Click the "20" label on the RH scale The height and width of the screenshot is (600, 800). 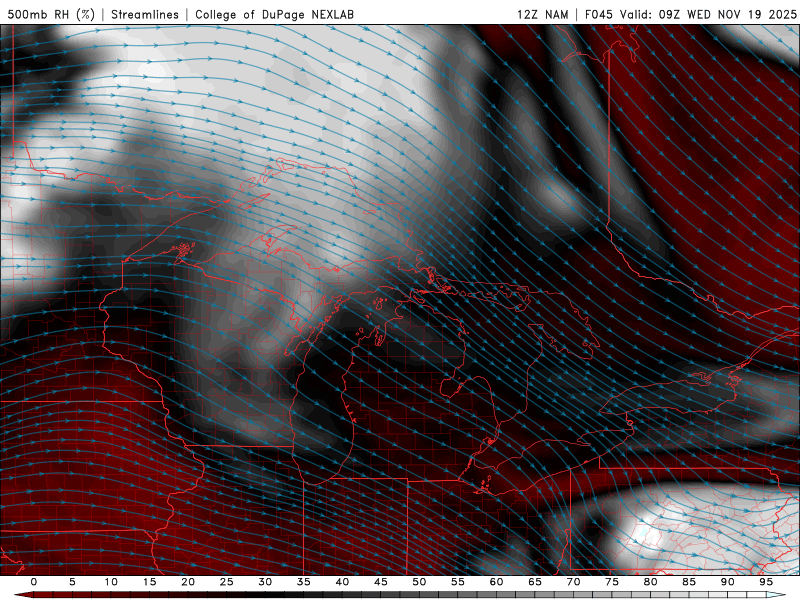pyautogui.click(x=188, y=582)
